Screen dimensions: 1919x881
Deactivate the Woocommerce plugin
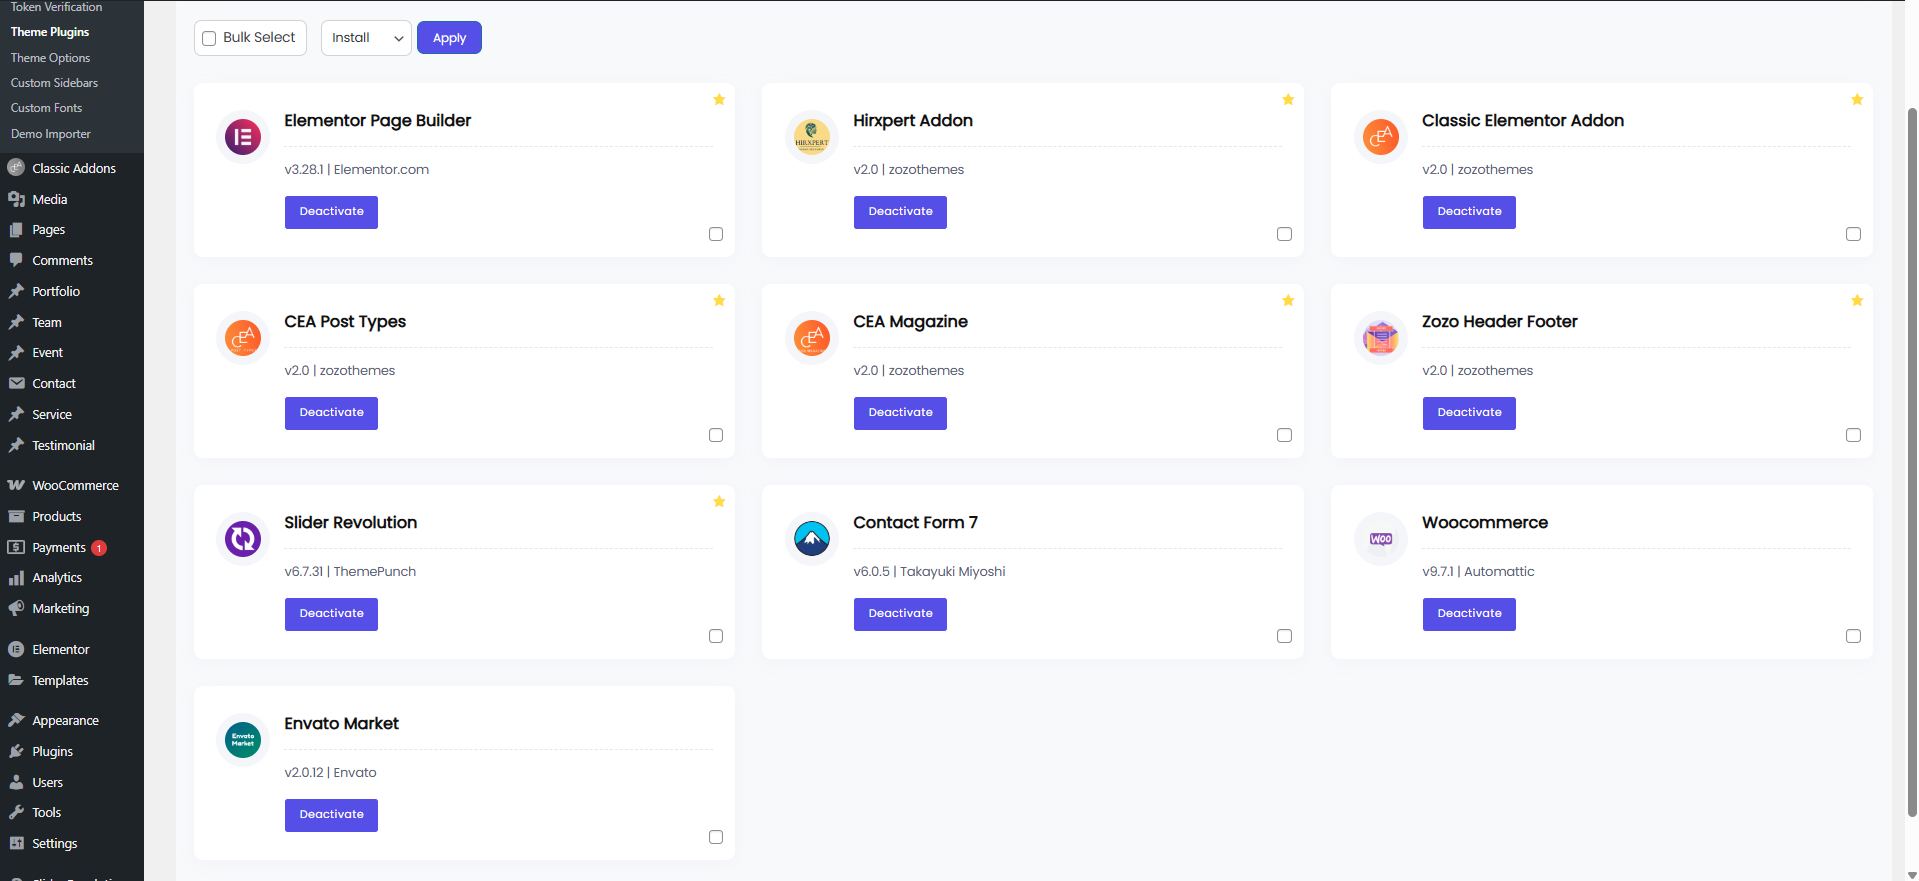(1469, 614)
